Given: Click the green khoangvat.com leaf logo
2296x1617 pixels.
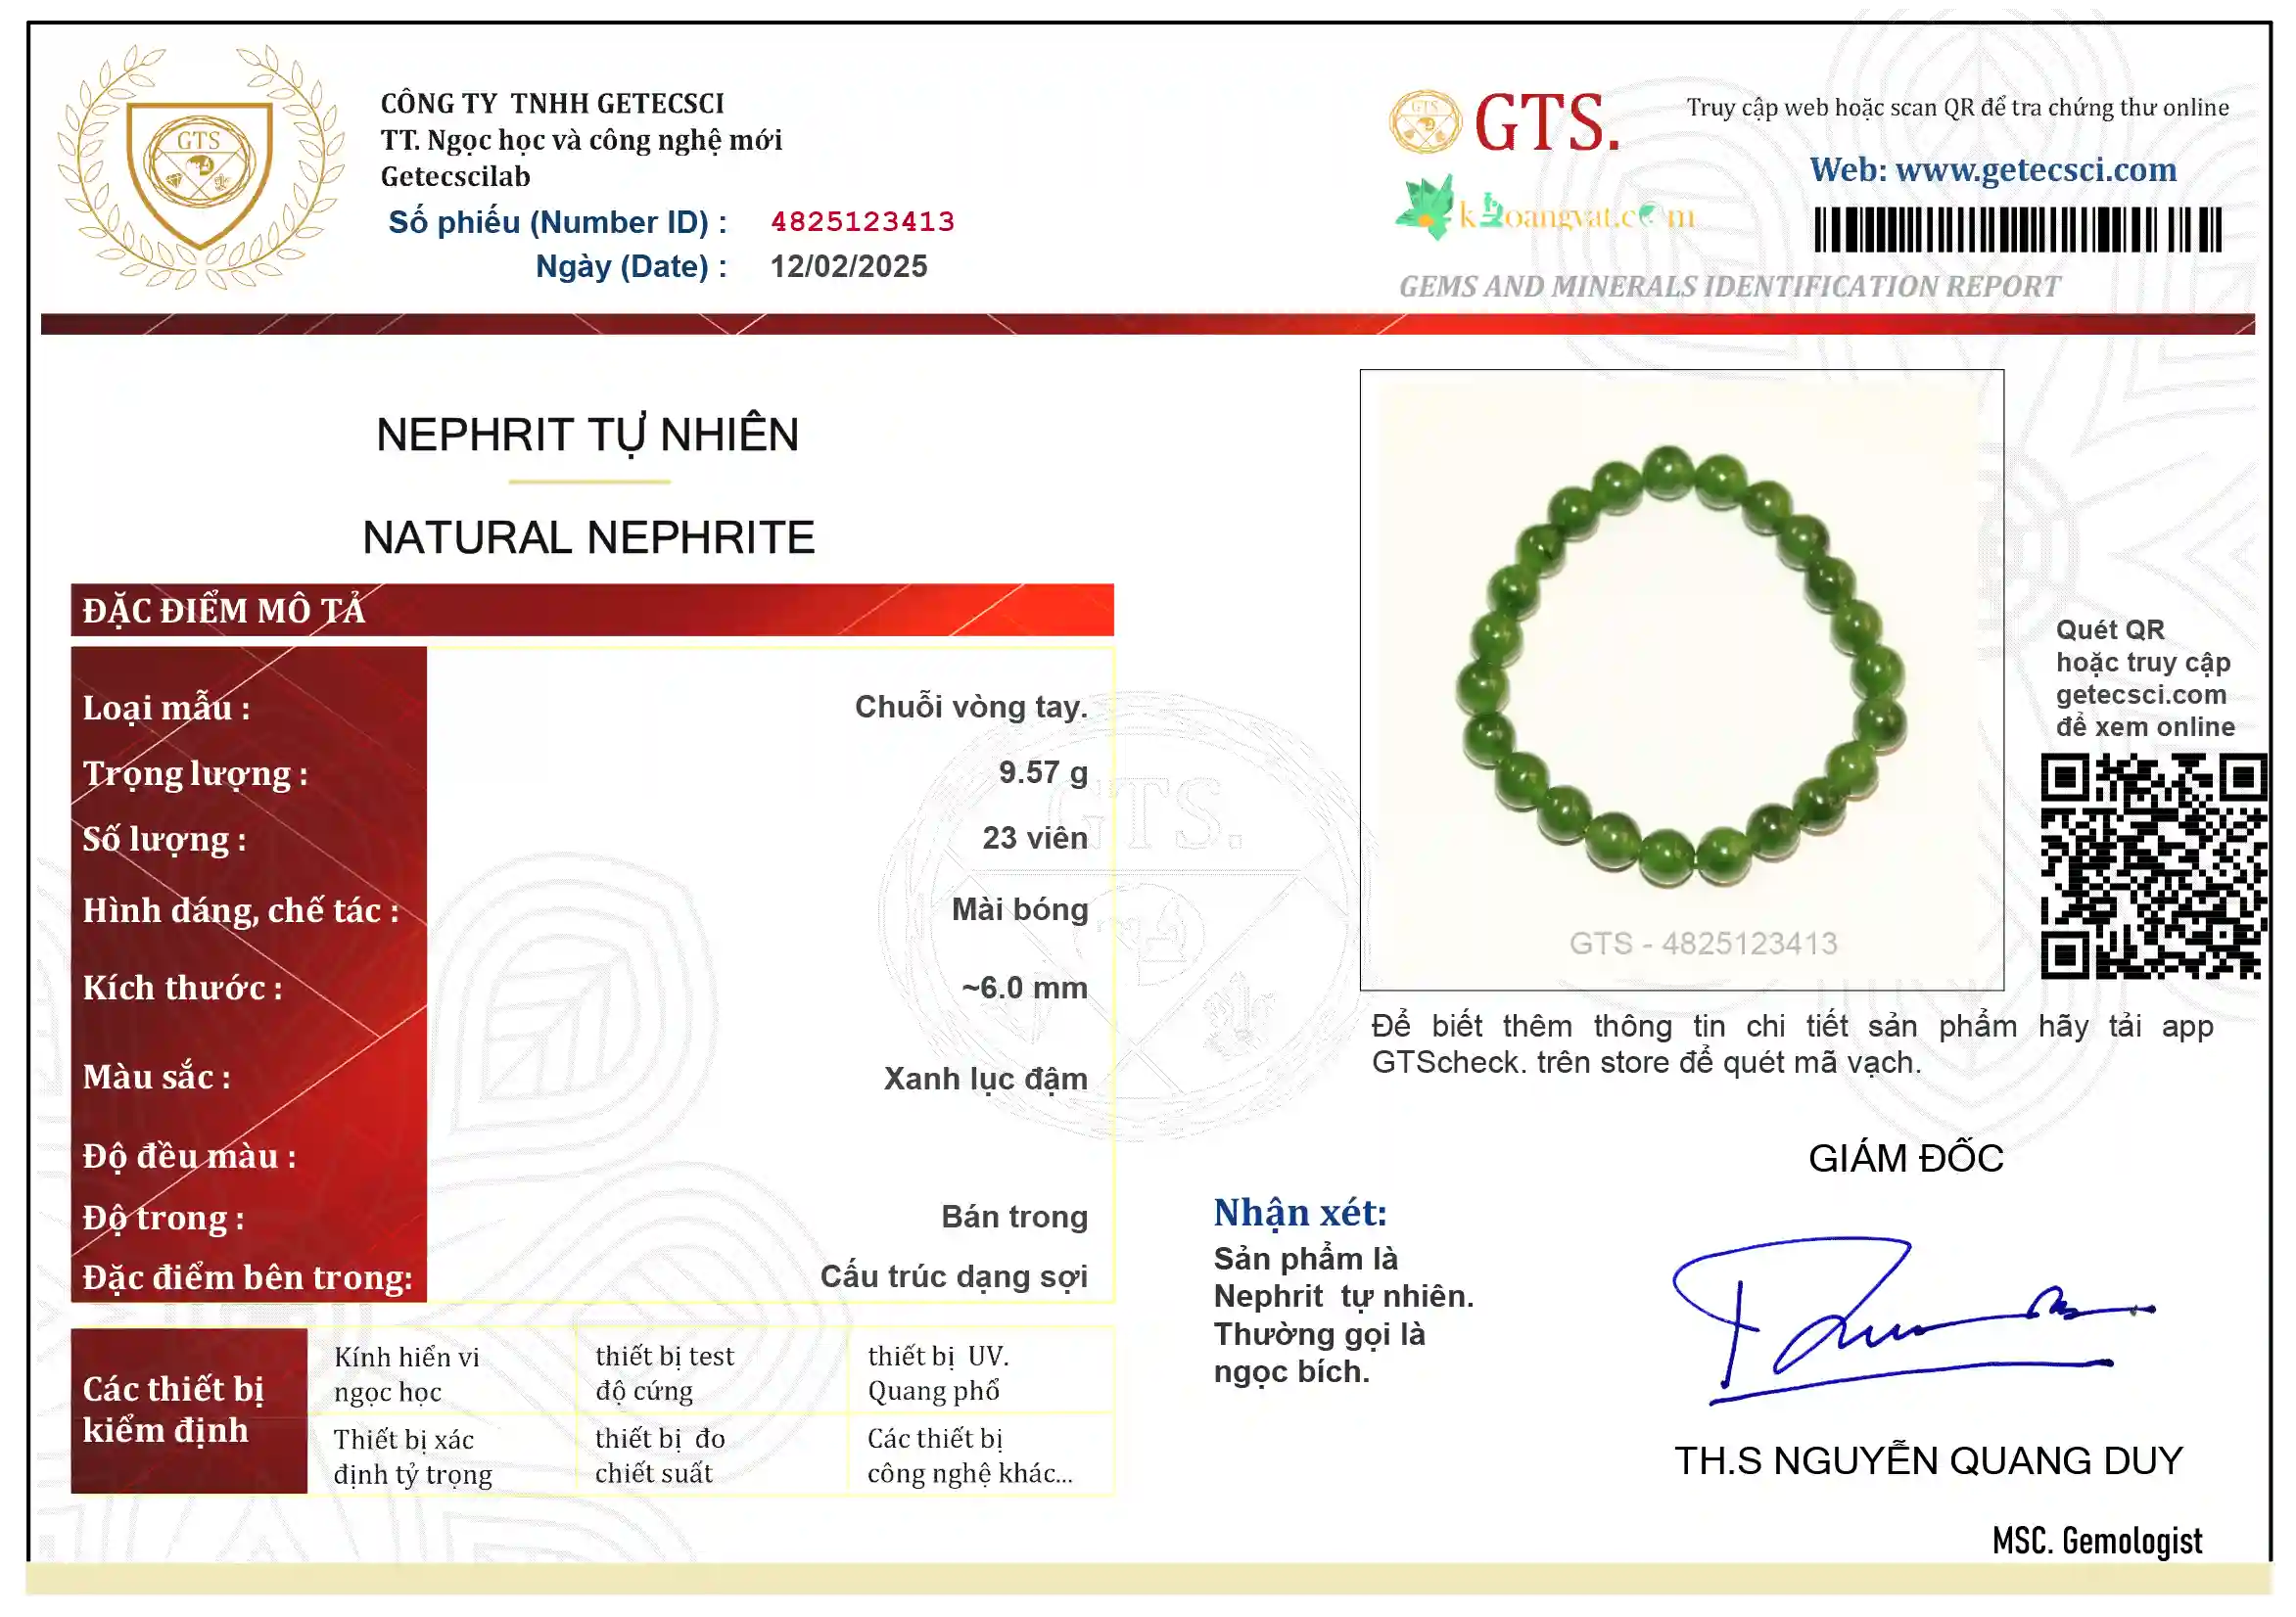Looking at the screenshot, I should tap(1425, 207).
